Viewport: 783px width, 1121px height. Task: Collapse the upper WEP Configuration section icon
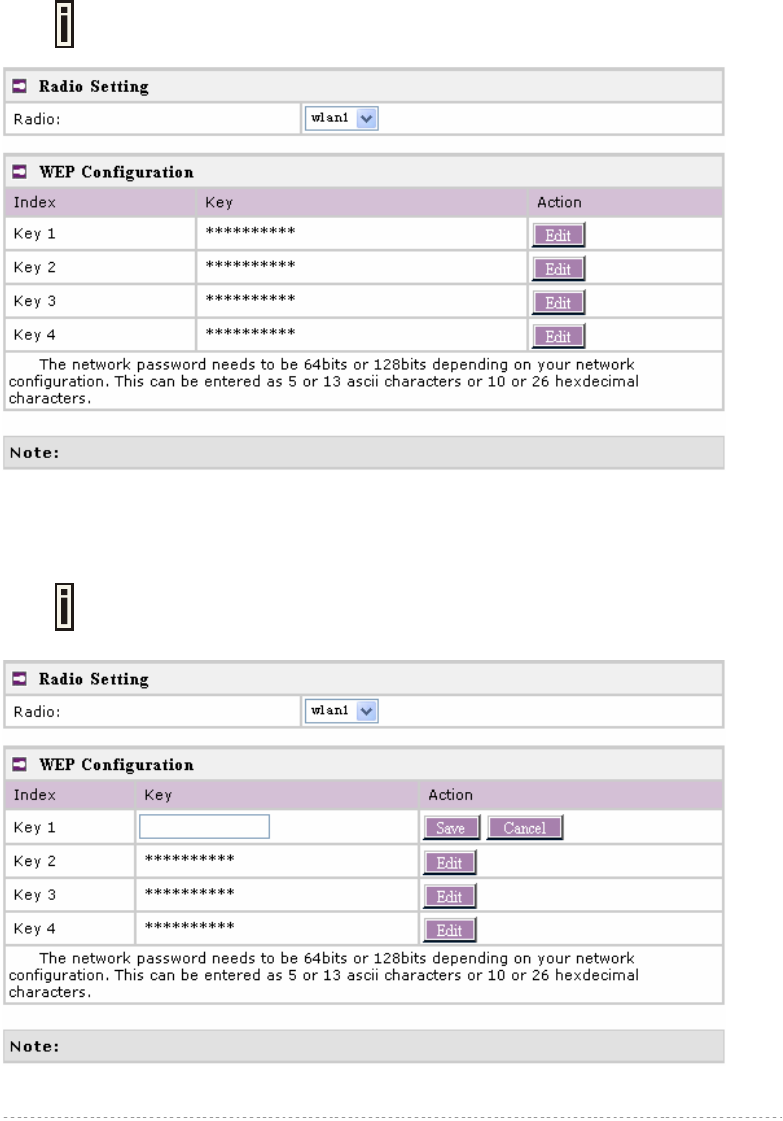coord(21,172)
